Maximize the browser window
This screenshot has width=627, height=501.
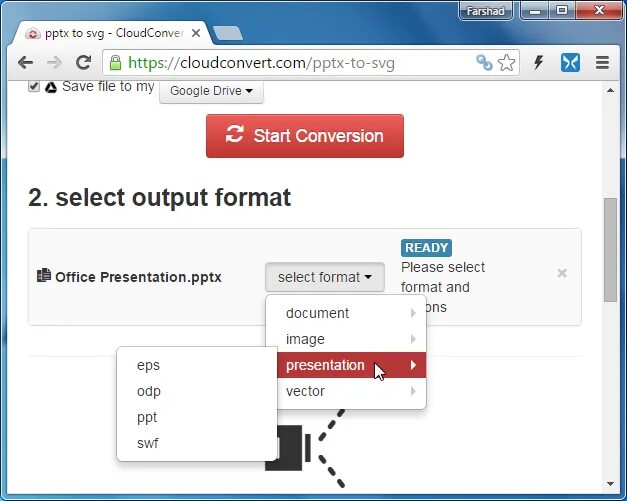point(562,10)
